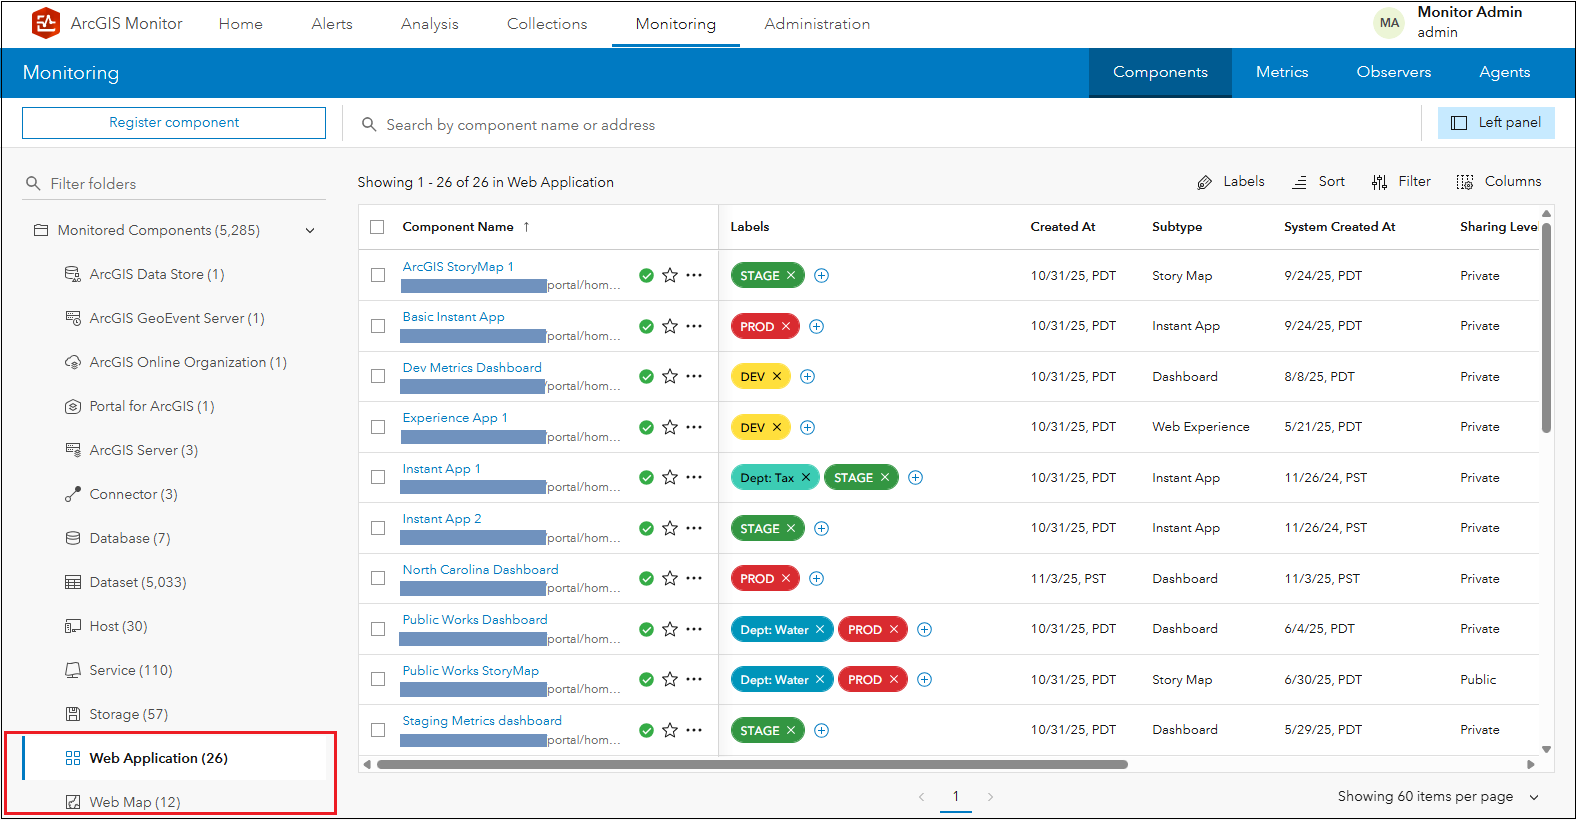Open the Collections tab

547,24
